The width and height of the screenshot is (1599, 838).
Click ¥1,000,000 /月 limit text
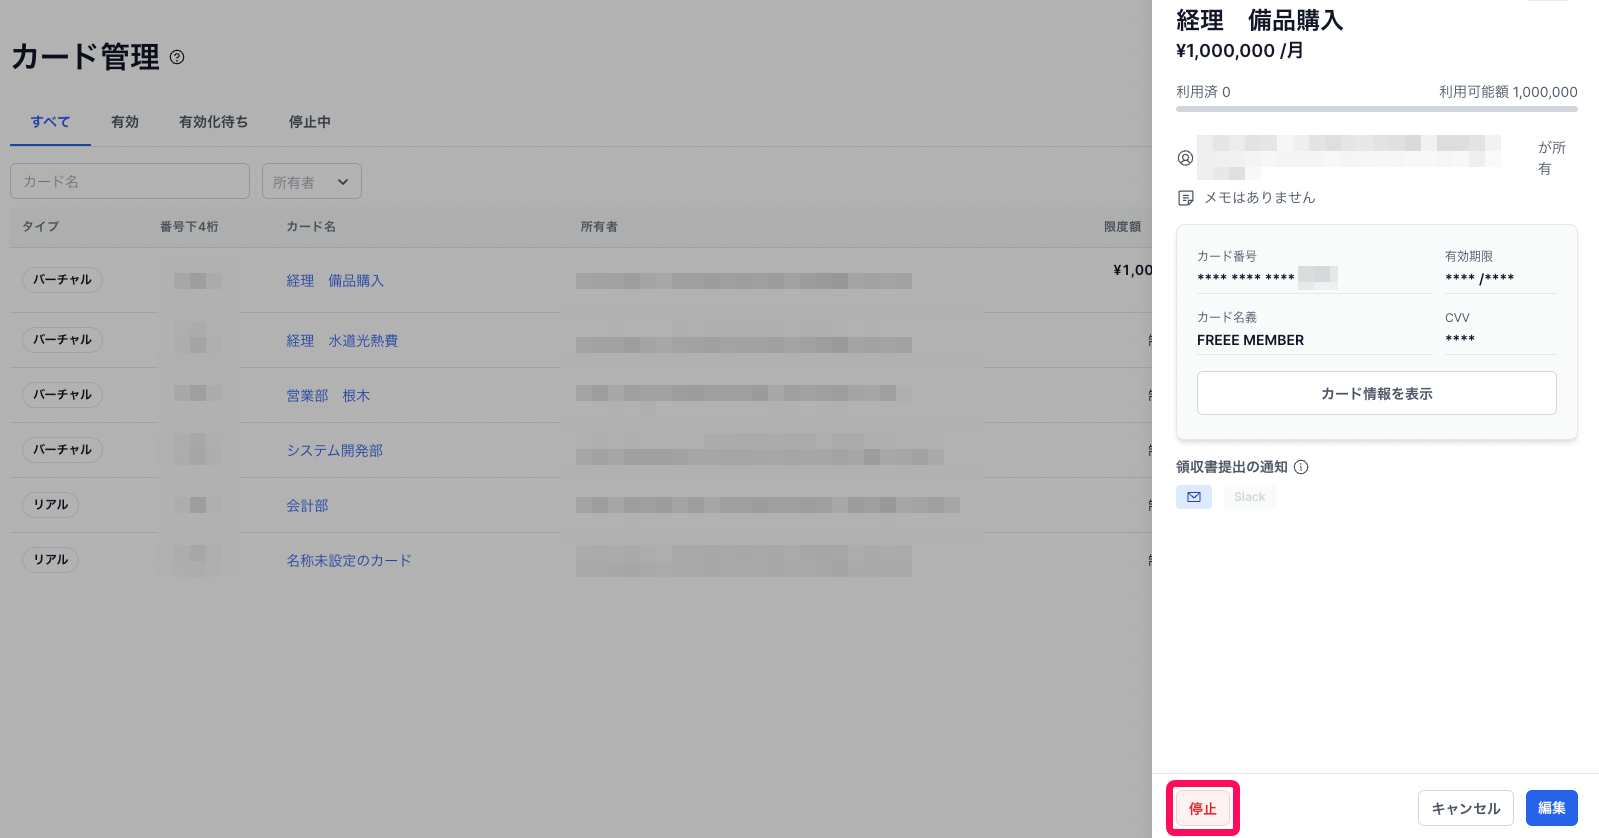tap(1240, 51)
